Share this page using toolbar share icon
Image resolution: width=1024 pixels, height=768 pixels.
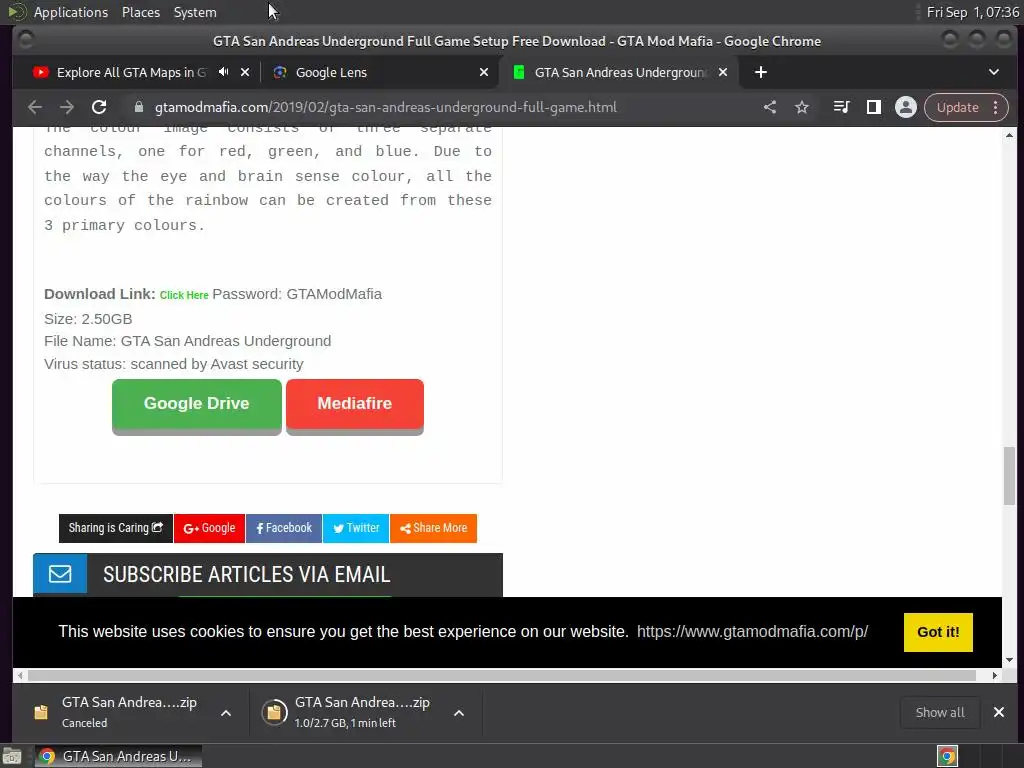click(770, 107)
